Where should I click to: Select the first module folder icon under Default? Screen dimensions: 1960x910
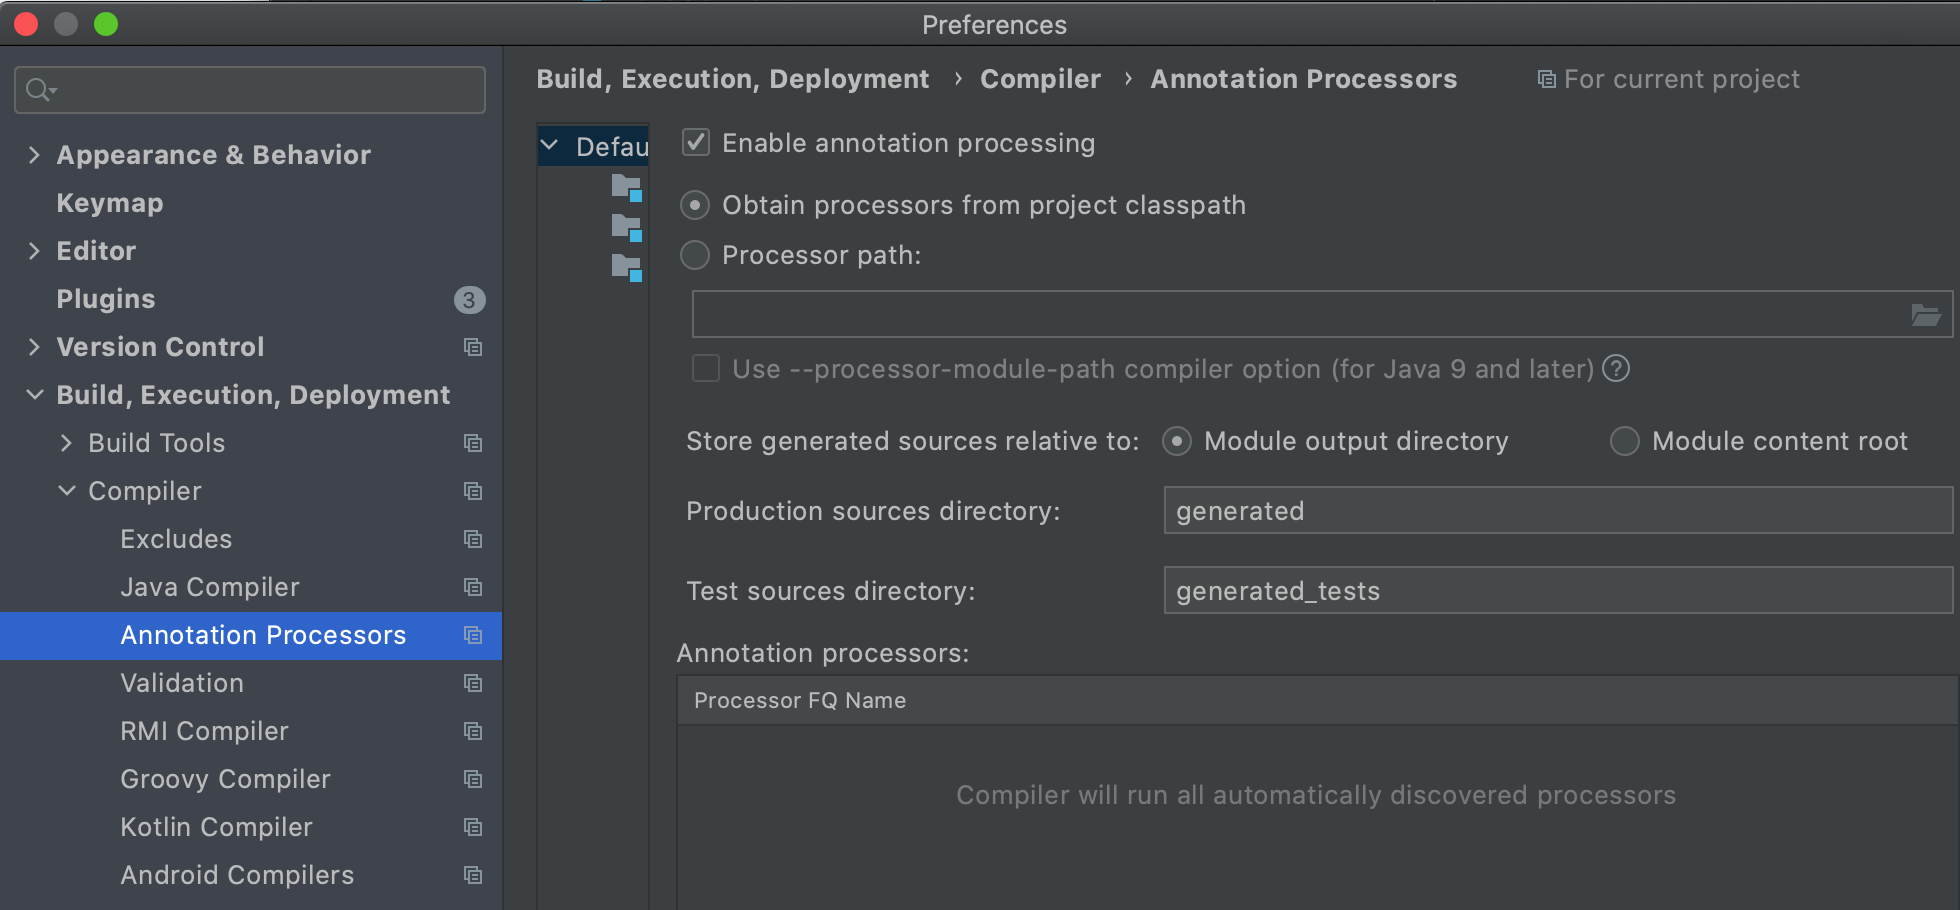[x=626, y=187]
